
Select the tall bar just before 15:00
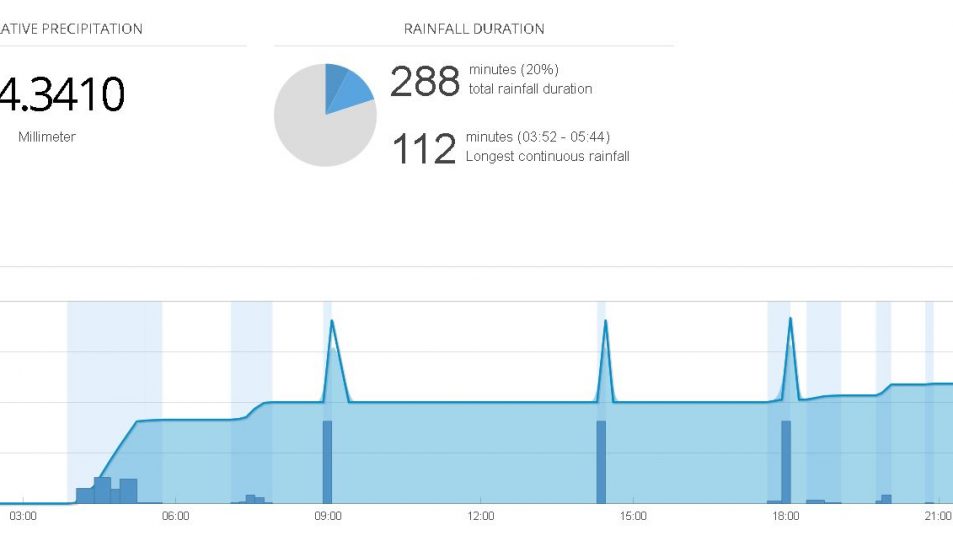pos(601,462)
